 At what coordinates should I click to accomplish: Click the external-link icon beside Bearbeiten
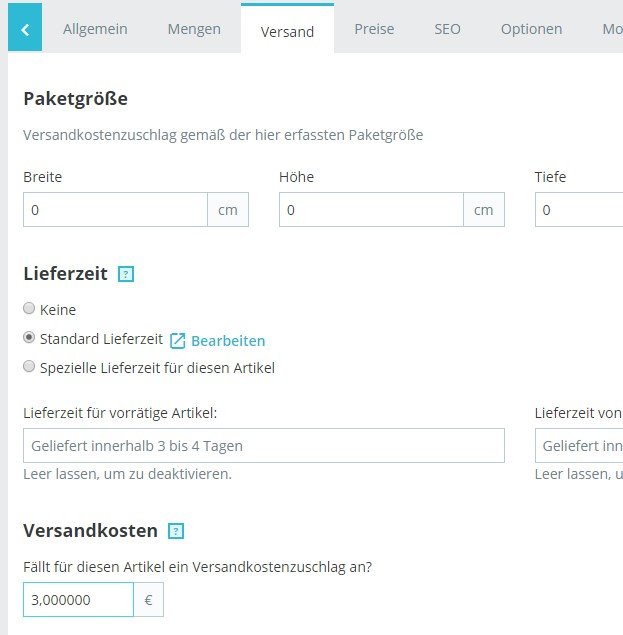pos(178,341)
